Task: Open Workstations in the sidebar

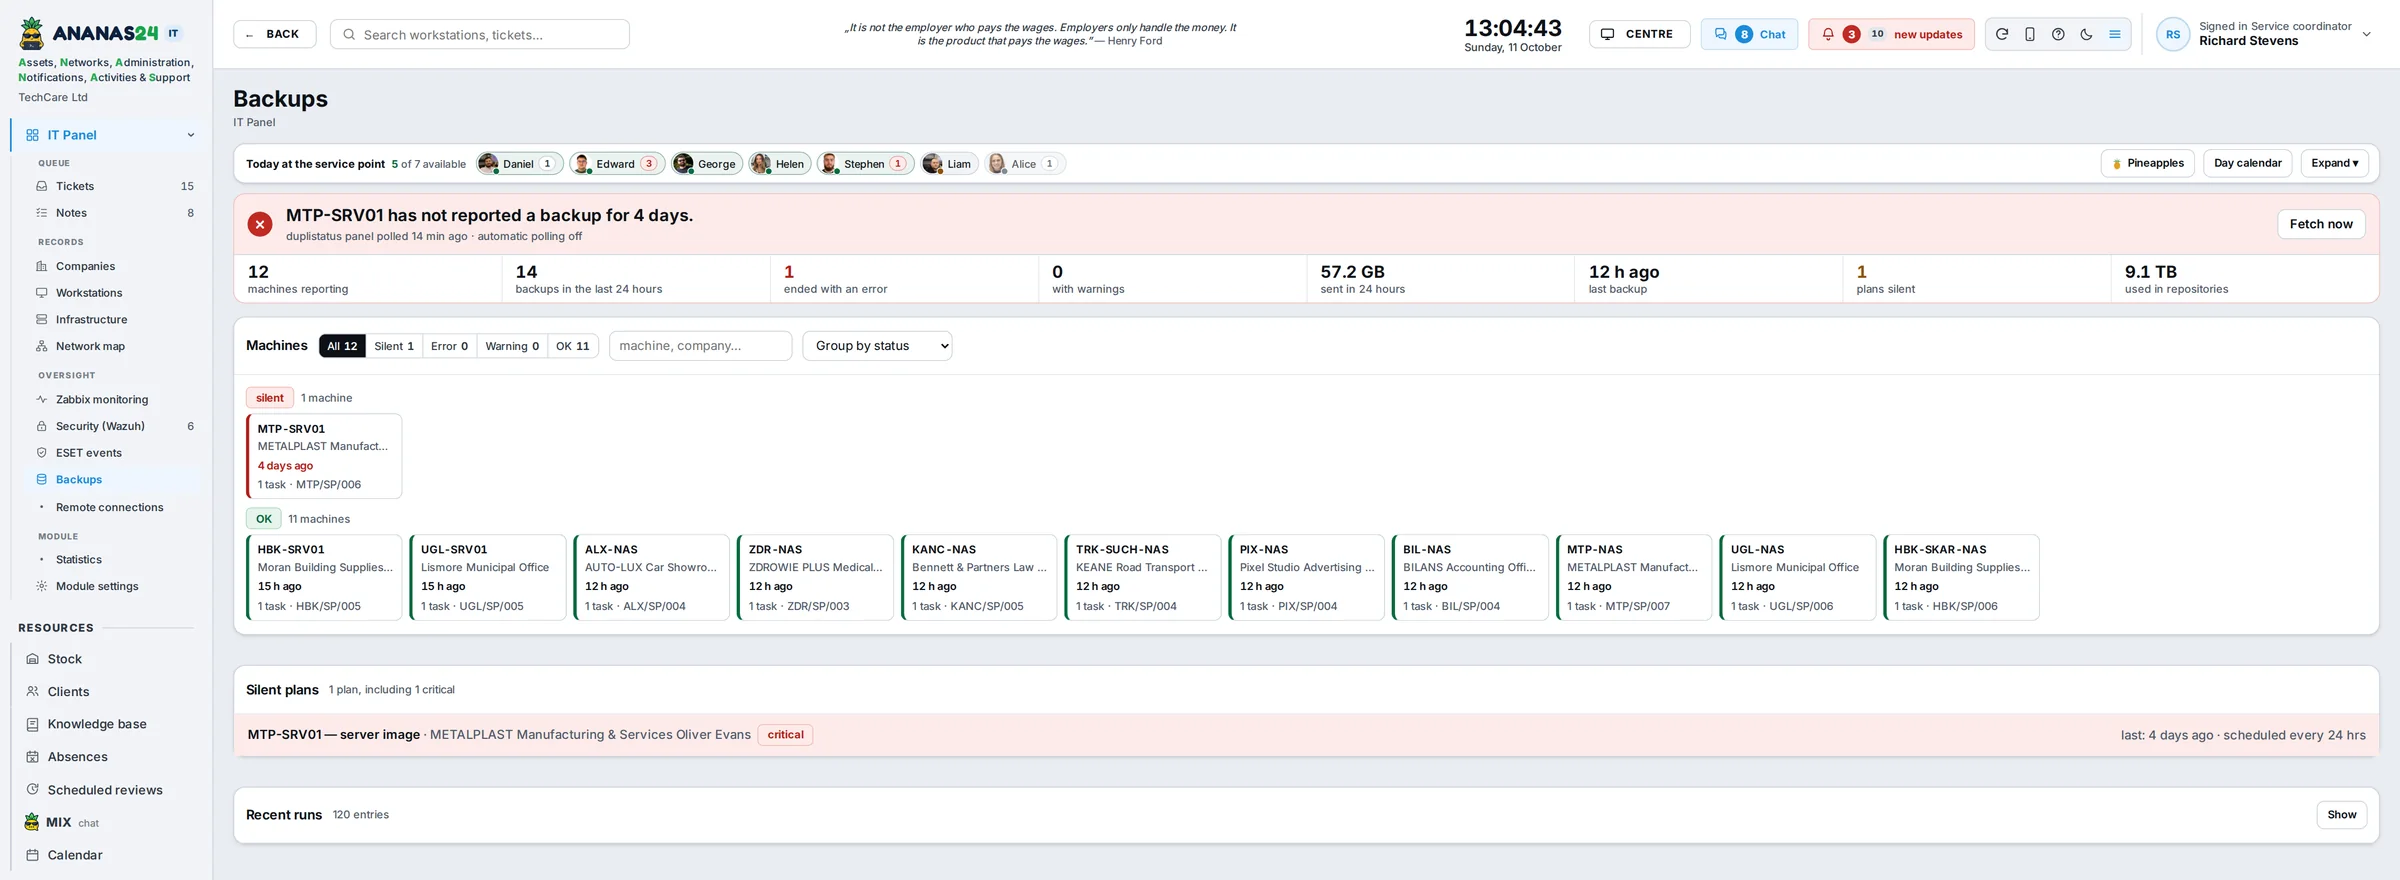Action: 115,293
